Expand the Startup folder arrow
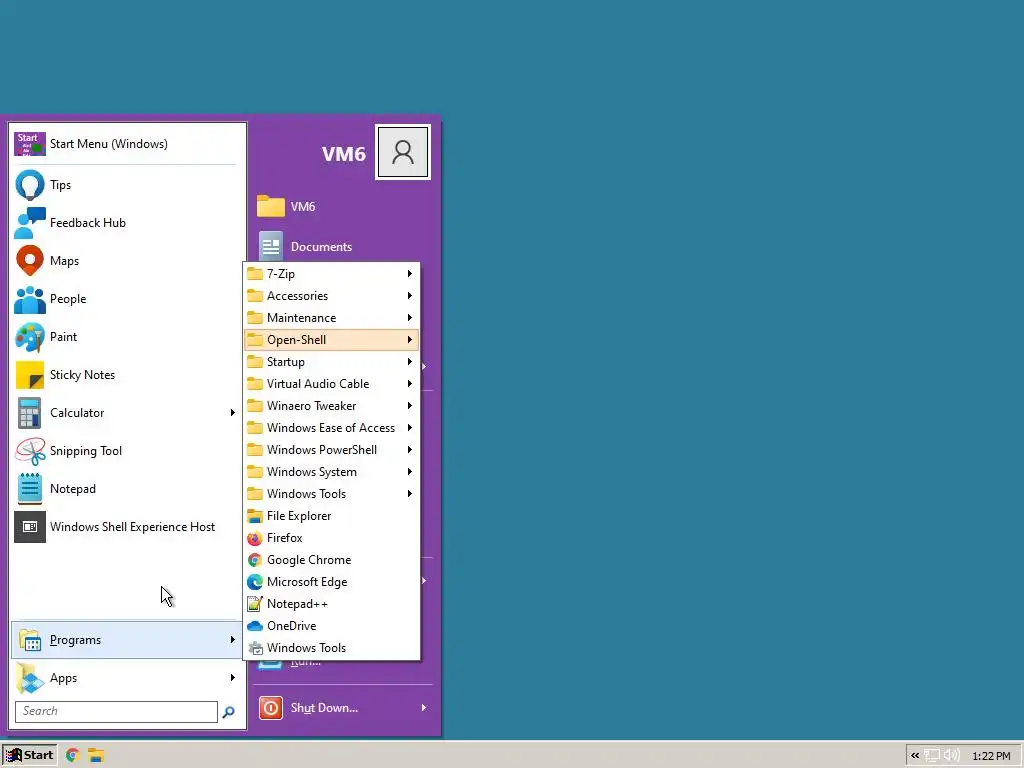 (x=409, y=362)
